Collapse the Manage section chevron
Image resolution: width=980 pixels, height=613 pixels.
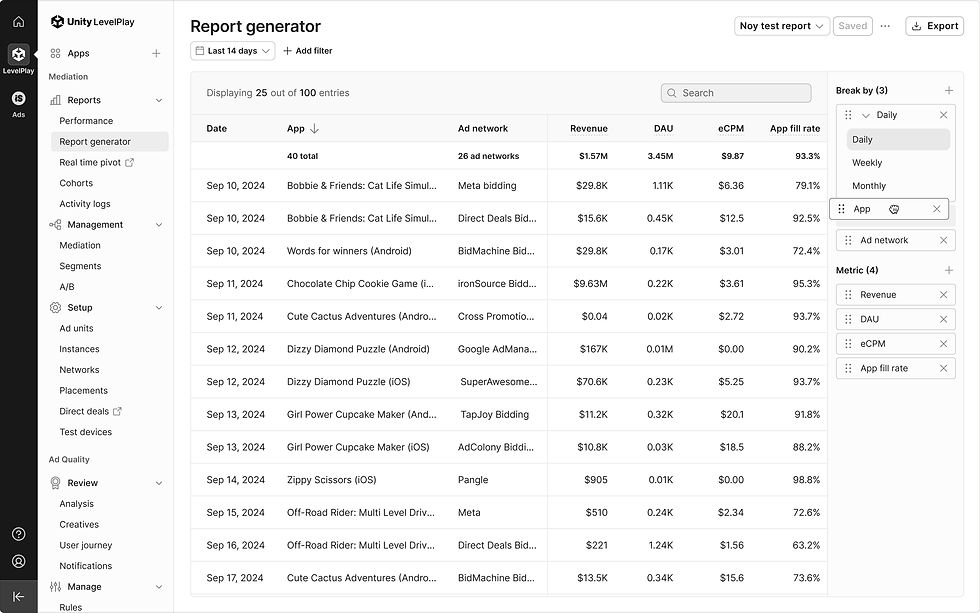click(159, 587)
